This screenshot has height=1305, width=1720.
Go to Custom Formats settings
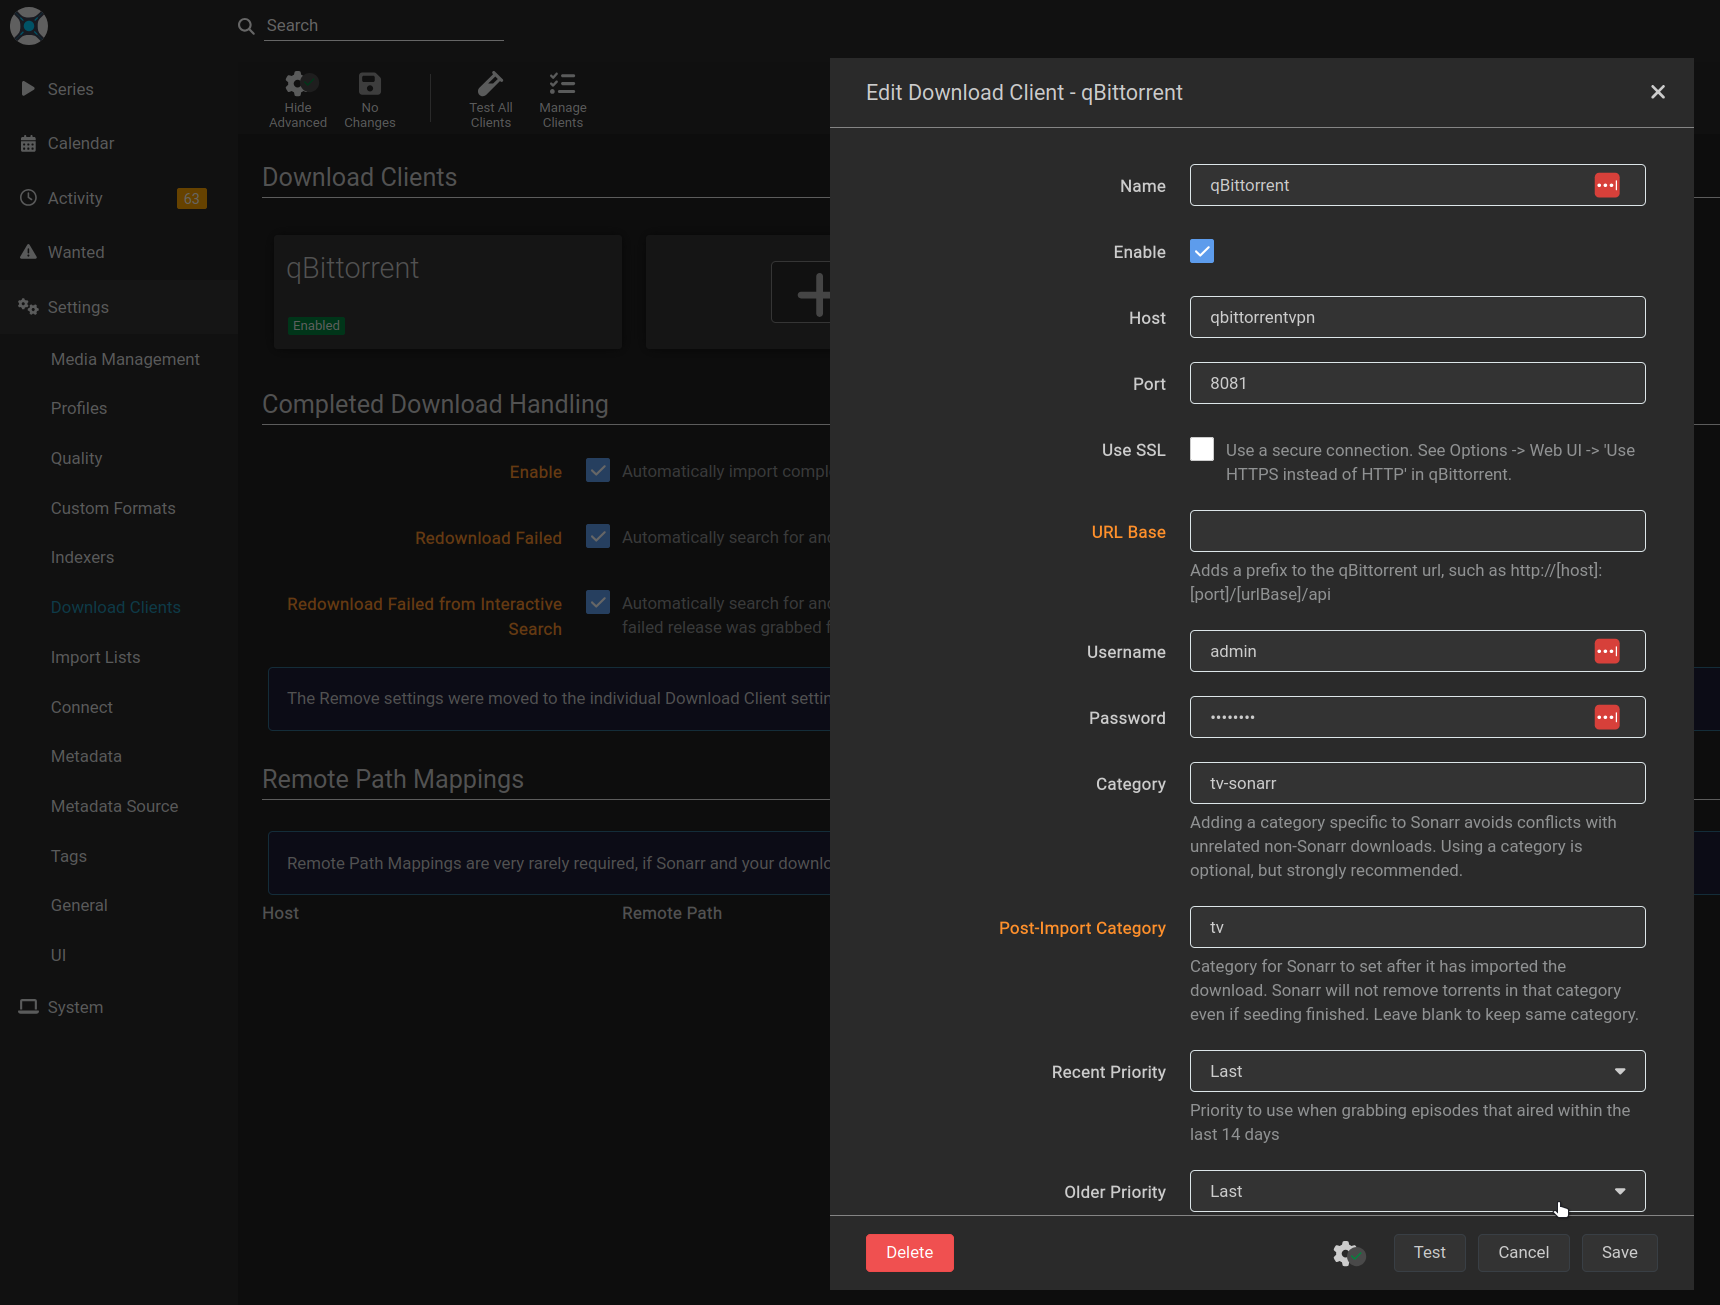click(113, 508)
